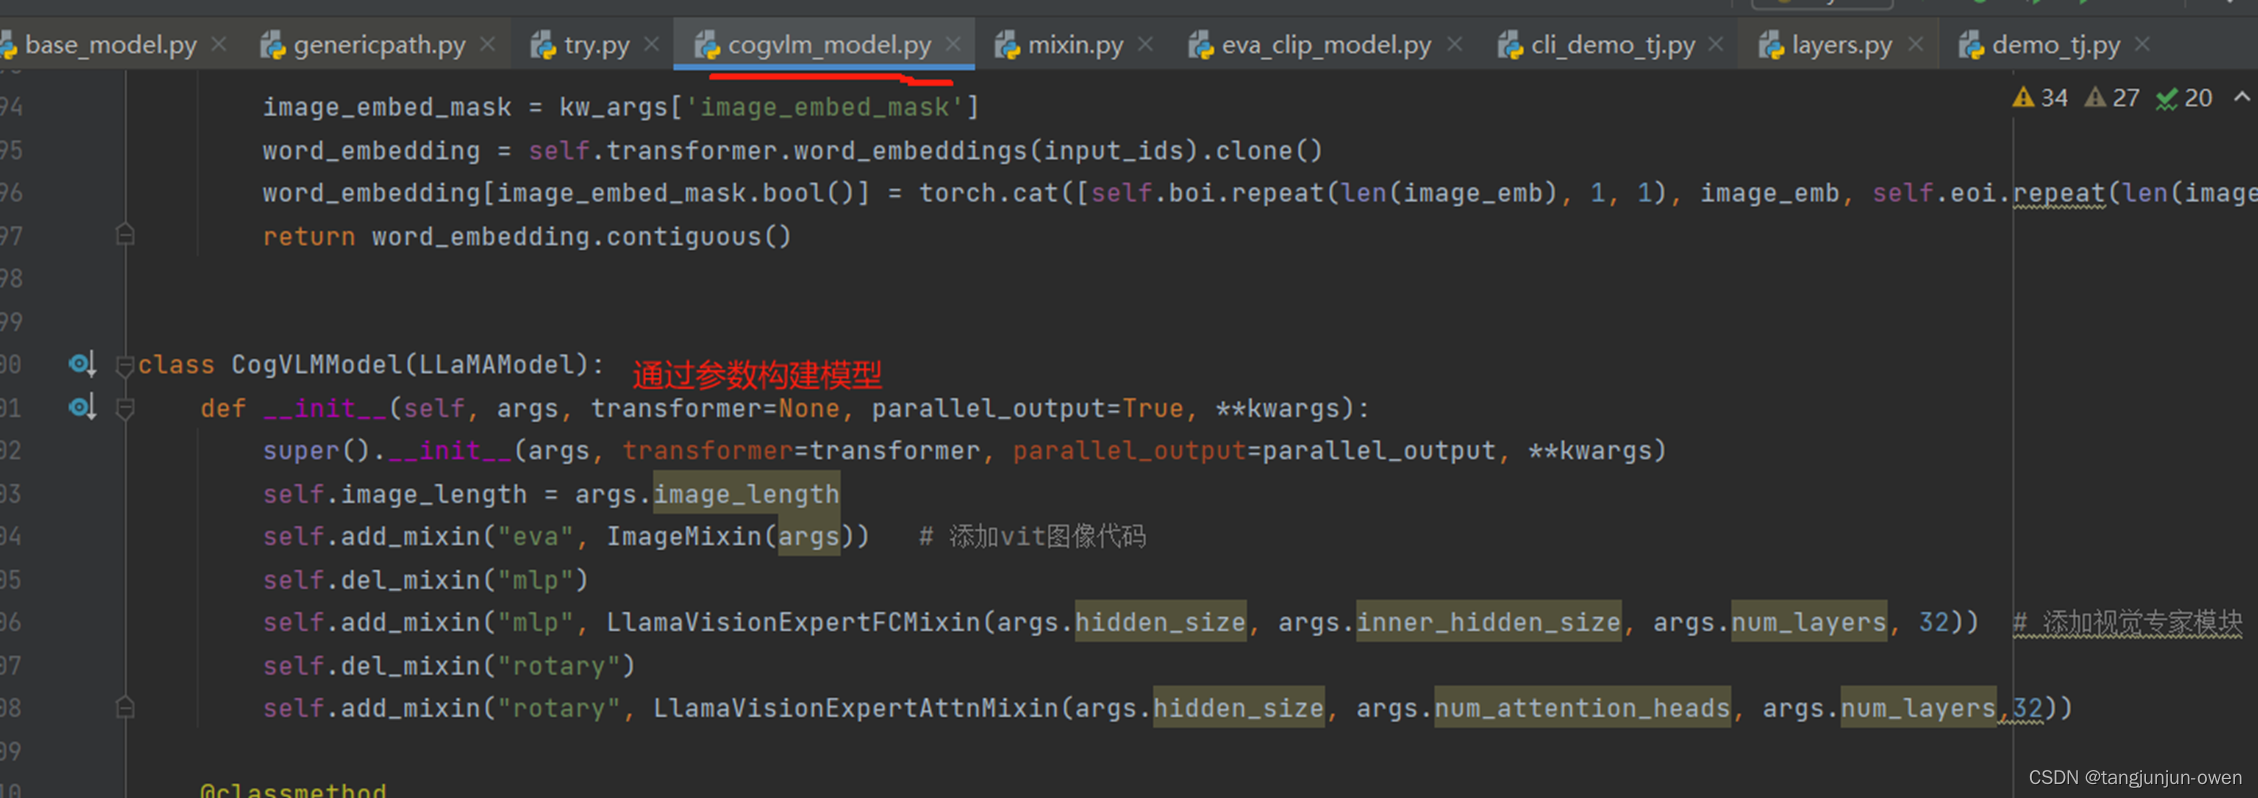Close the try.py tab

pyautogui.click(x=651, y=45)
